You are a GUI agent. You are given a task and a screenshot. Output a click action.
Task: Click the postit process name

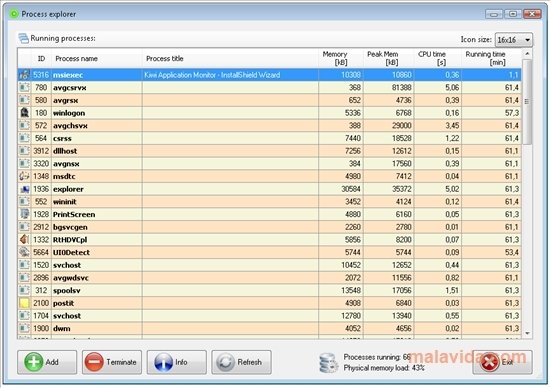pos(63,303)
